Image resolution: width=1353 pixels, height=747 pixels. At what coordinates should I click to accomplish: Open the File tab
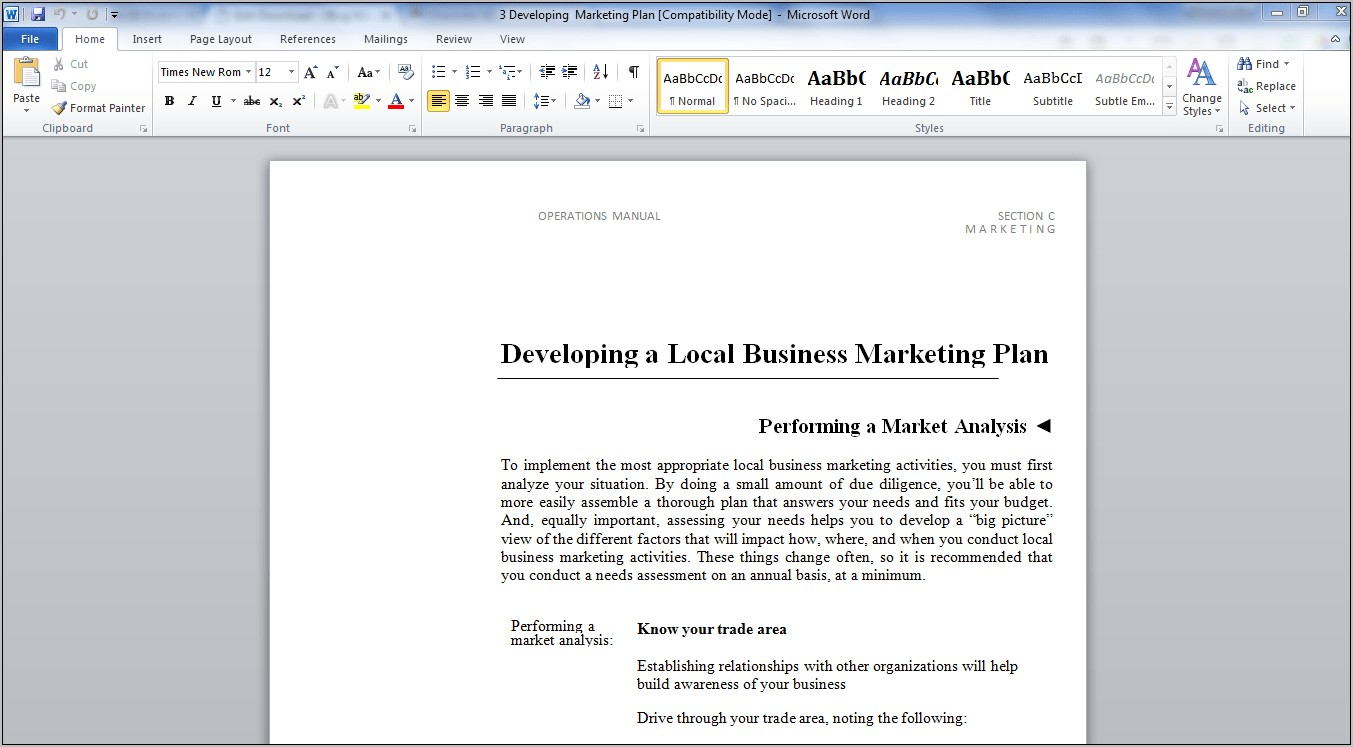click(x=30, y=39)
